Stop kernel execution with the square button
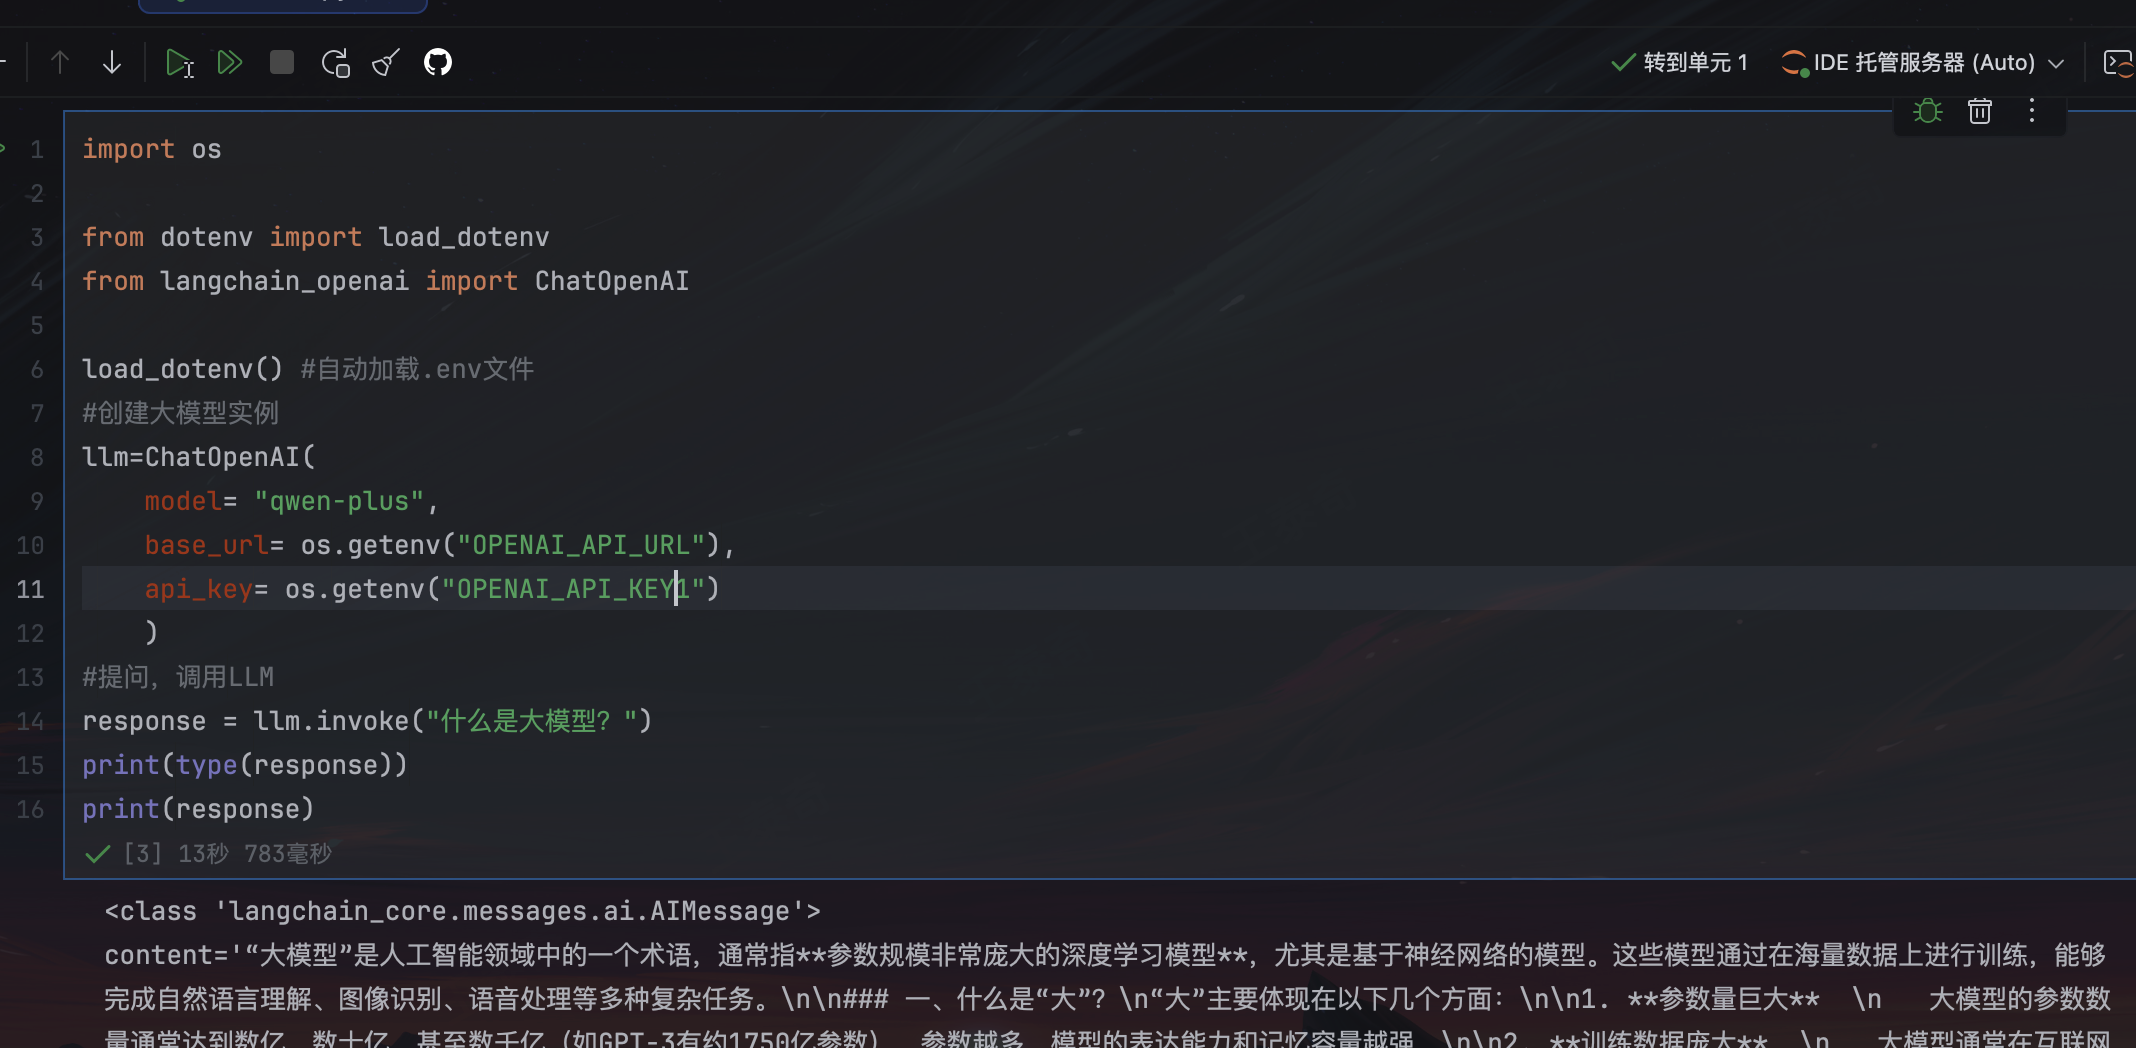The width and height of the screenshot is (2136, 1048). coord(282,62)
